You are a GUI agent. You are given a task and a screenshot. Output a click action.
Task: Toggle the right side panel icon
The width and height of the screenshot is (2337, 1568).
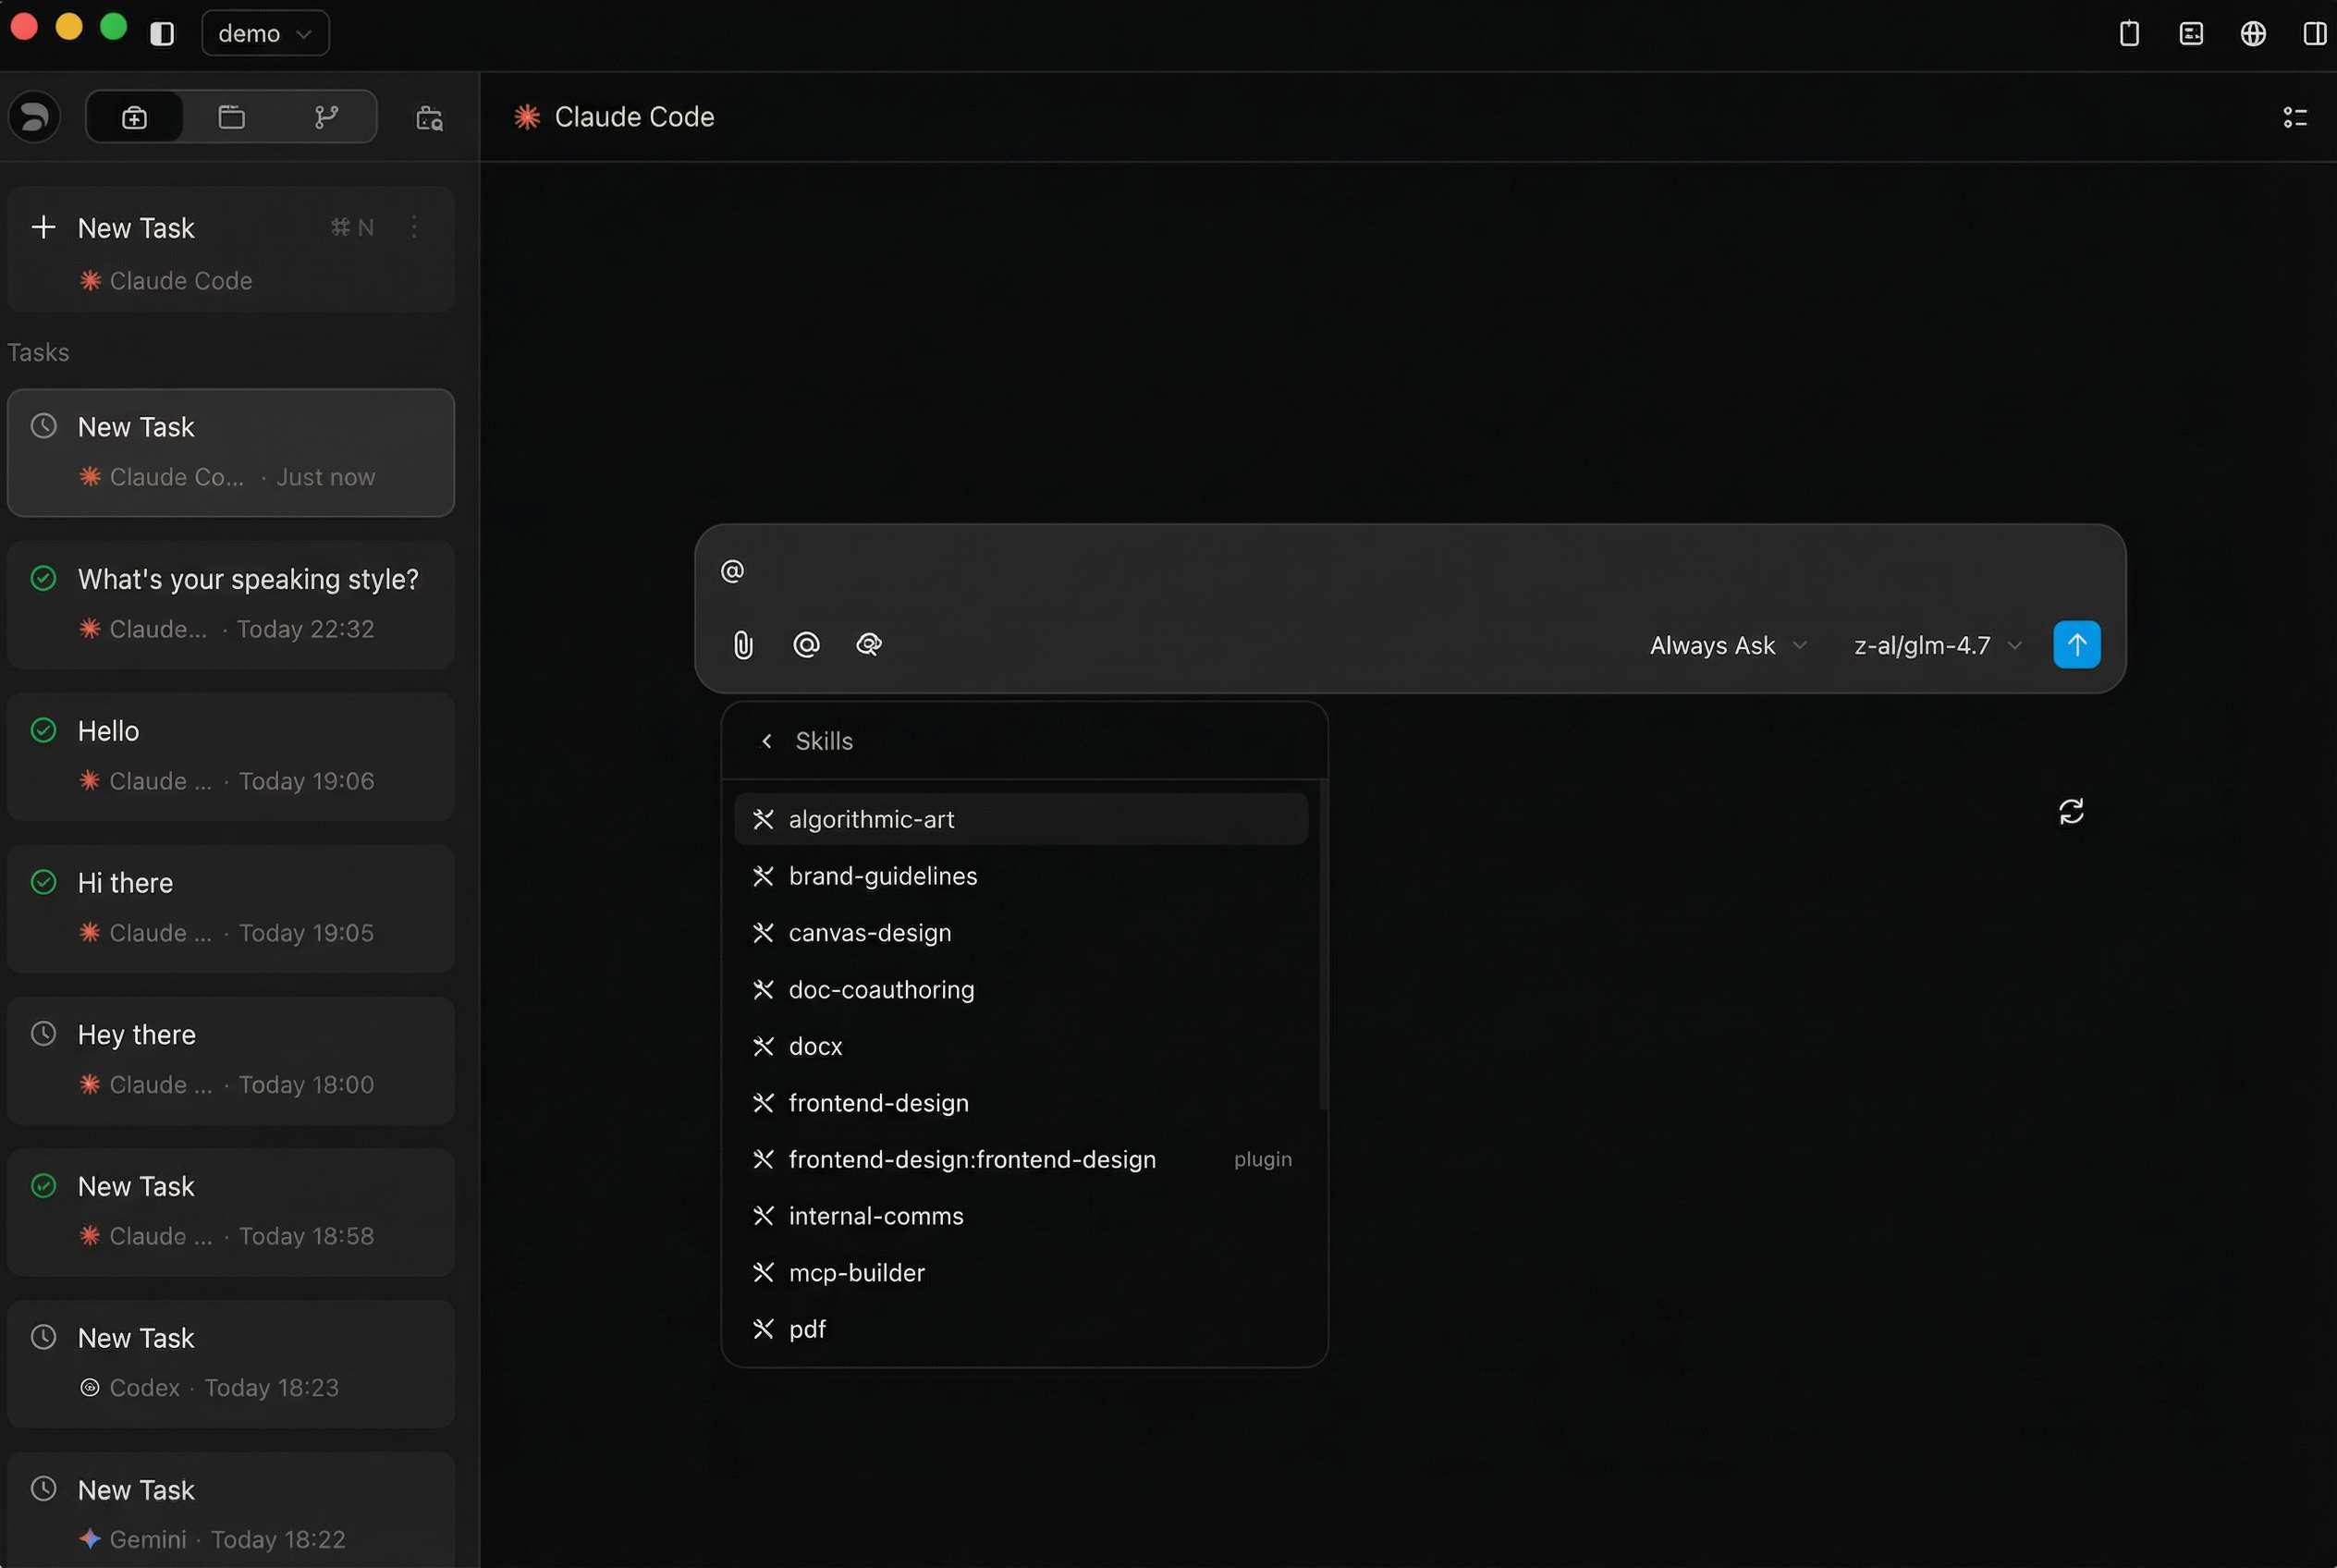pos(2314,34)
